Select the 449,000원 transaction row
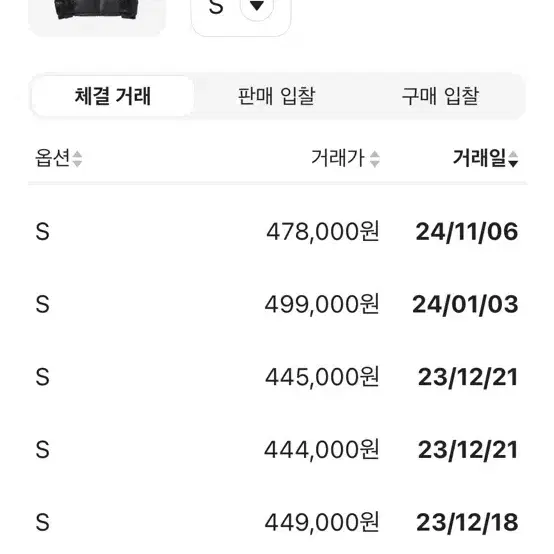Viewport: 554px width, 554px height. tap(277, 522)
